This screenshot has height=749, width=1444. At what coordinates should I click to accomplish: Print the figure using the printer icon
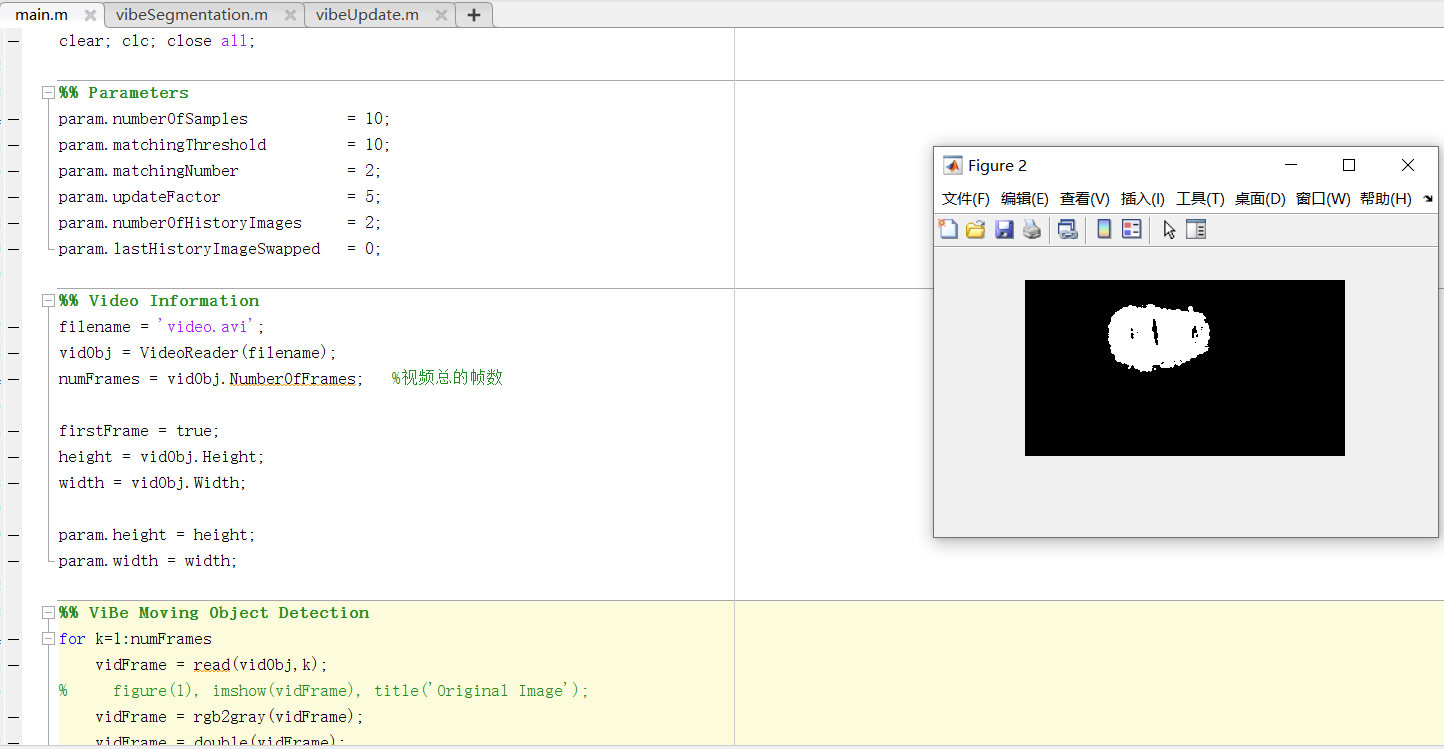(1031, 229)
